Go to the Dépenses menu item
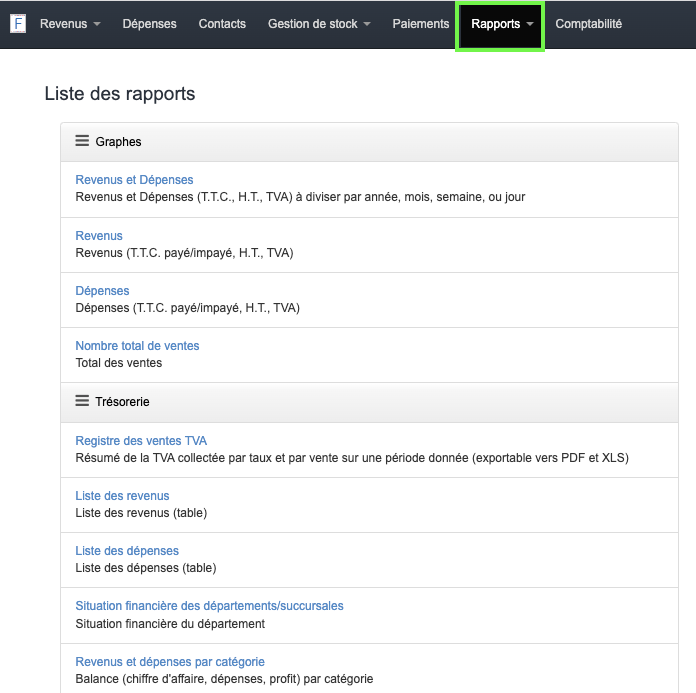 149,24
